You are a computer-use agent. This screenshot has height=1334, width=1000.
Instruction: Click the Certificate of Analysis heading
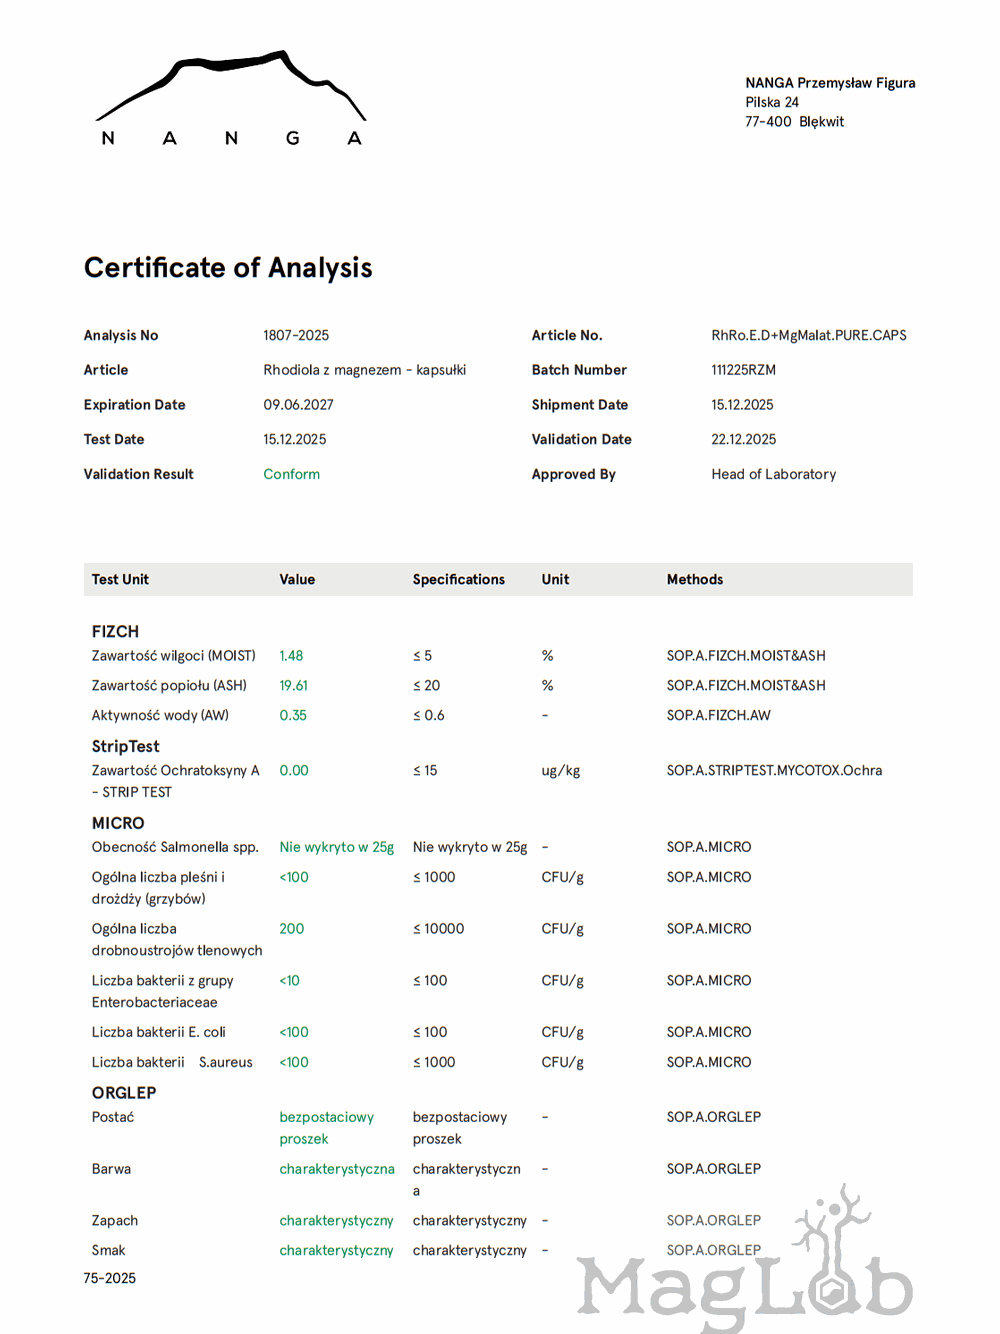click(x=228, y=268)
